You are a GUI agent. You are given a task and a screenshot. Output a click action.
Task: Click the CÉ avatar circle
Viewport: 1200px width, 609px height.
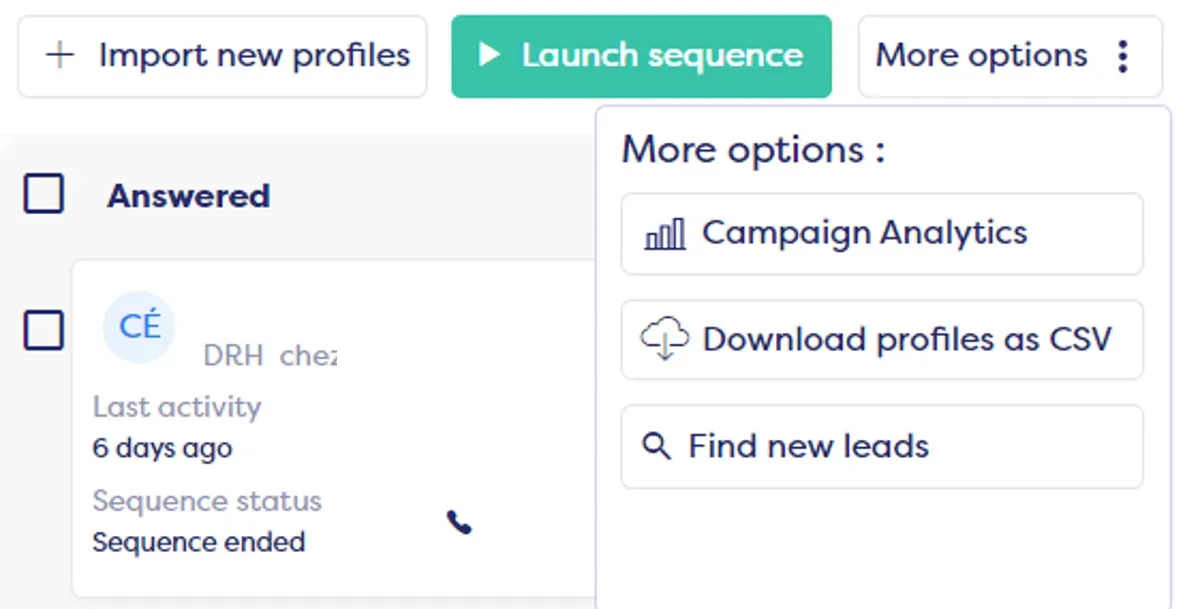137,326
